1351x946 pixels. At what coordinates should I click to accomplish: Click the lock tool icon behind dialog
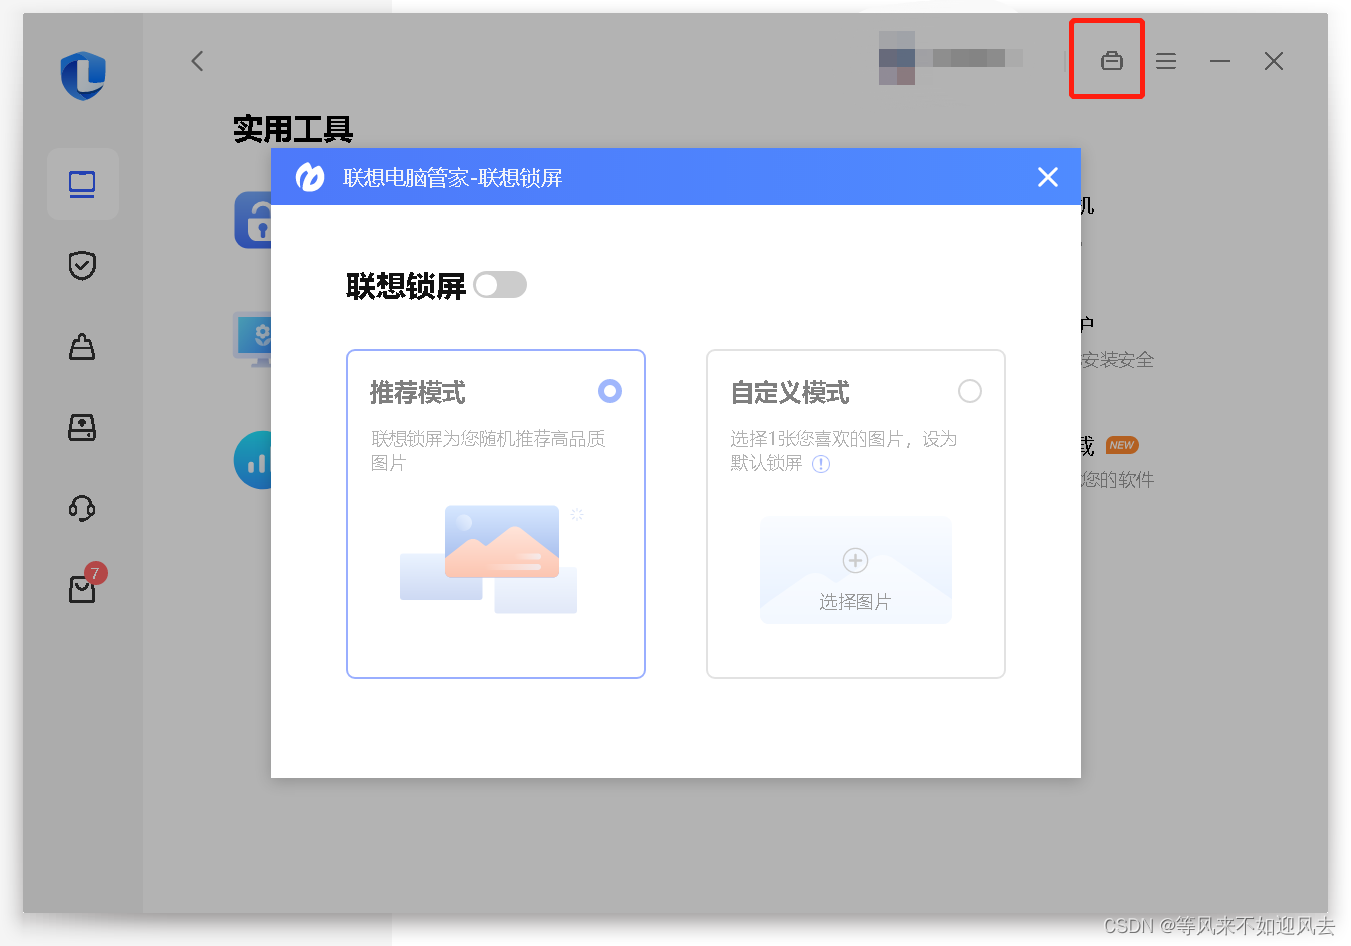(253, 220)
